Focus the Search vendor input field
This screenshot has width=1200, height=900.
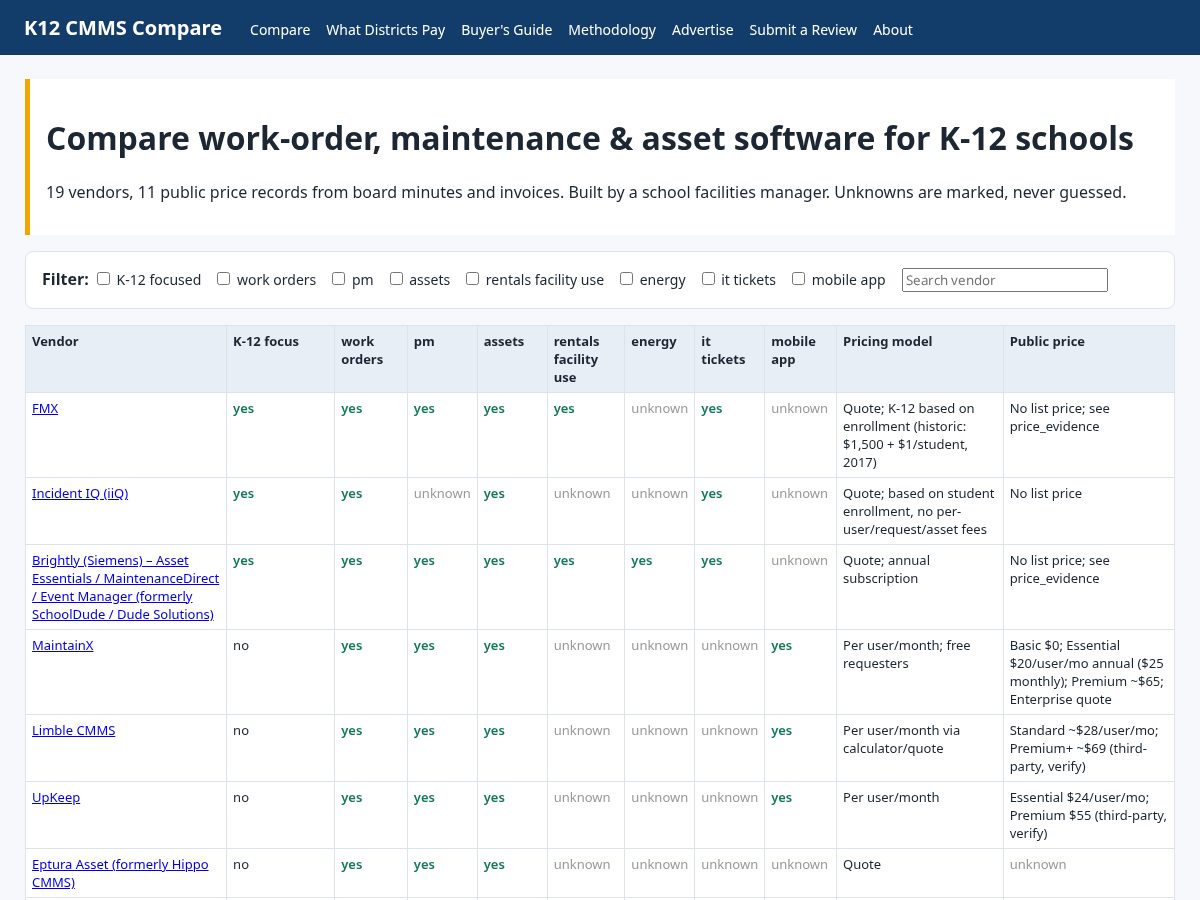pos(1005,280)
